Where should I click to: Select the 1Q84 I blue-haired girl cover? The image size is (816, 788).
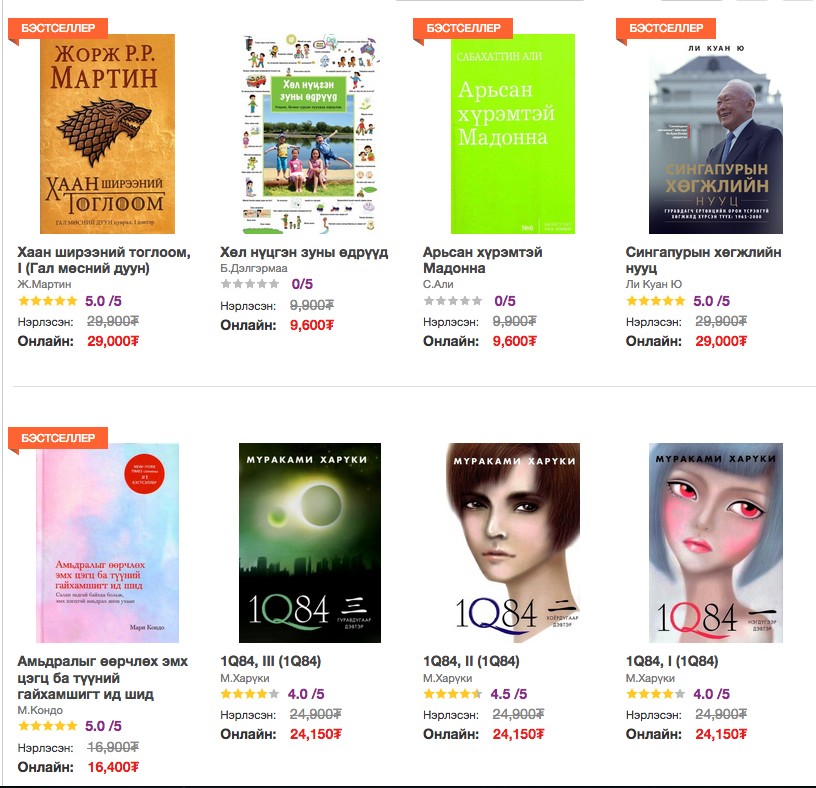pyautogui.click(x=716, y=543)
